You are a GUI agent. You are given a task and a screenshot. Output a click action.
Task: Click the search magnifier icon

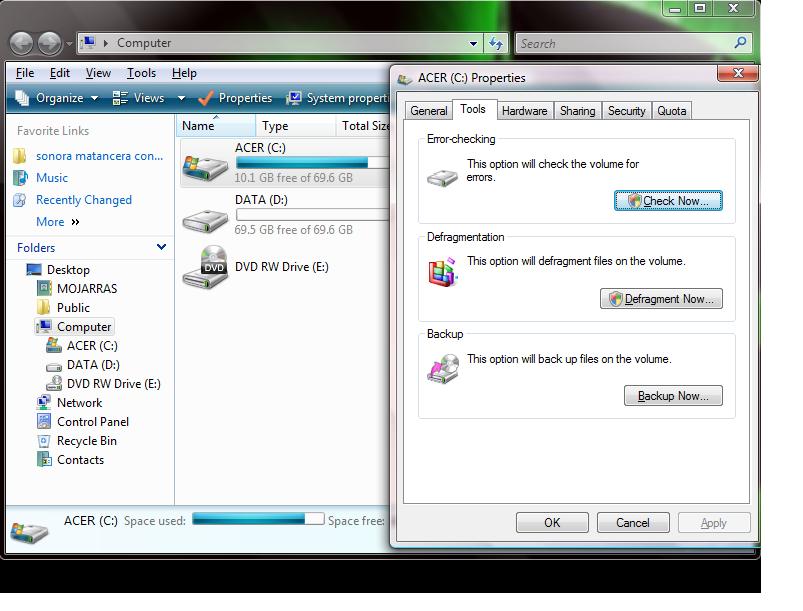pos(740,43)
